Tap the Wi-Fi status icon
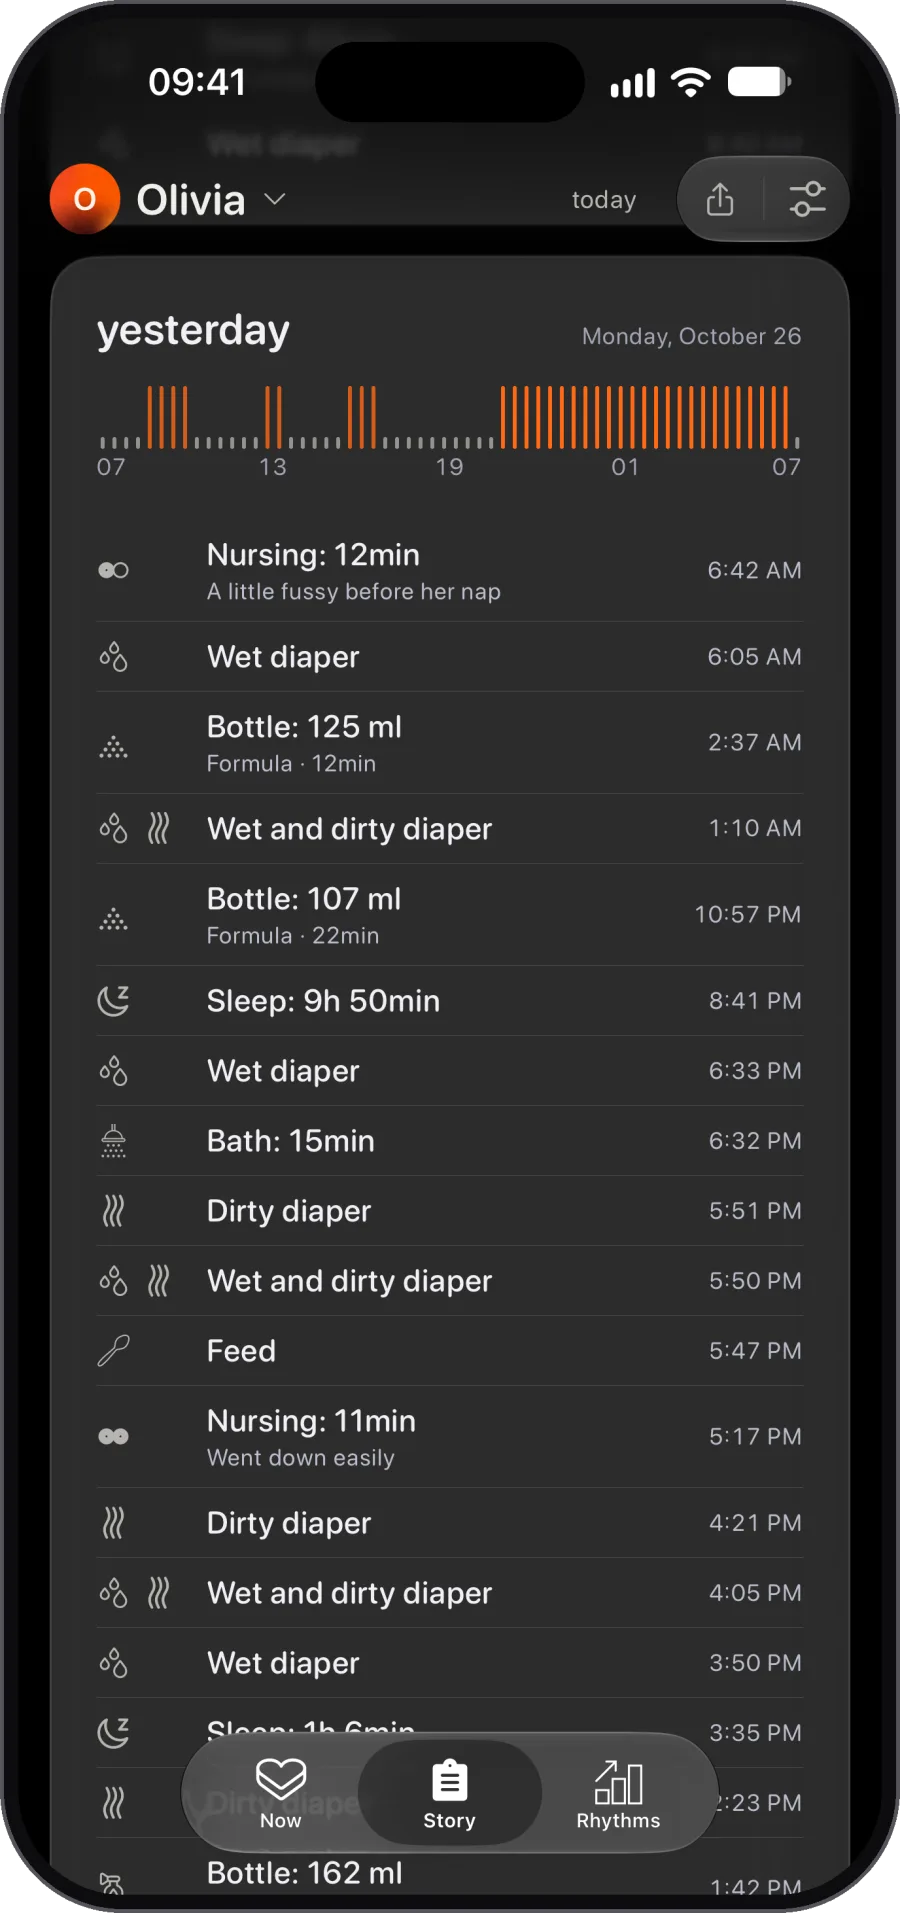900x1913 pixels. pyautogui.click(x=691, y=82)
